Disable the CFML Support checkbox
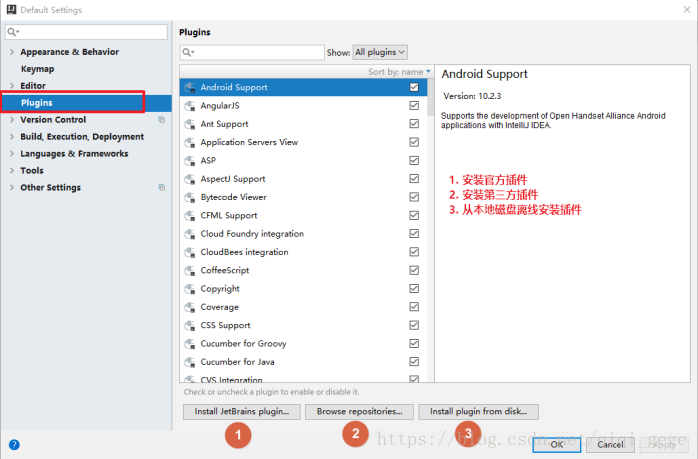698x459 pixels. pyautogui.click(x=414, y=215)
